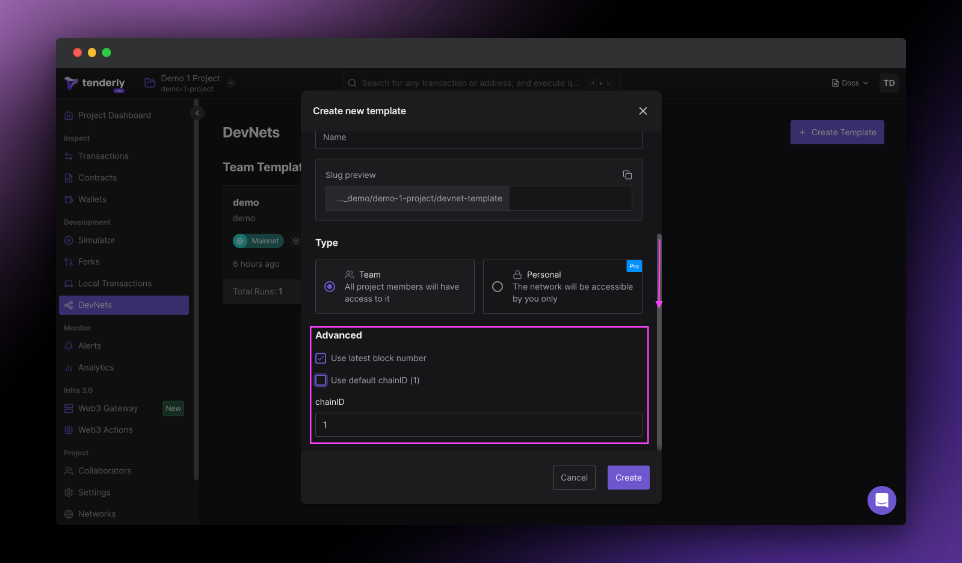Screen dimensions: 962x563
Task: Click the Tenderly logo icon
Action: tap(71, 83)
